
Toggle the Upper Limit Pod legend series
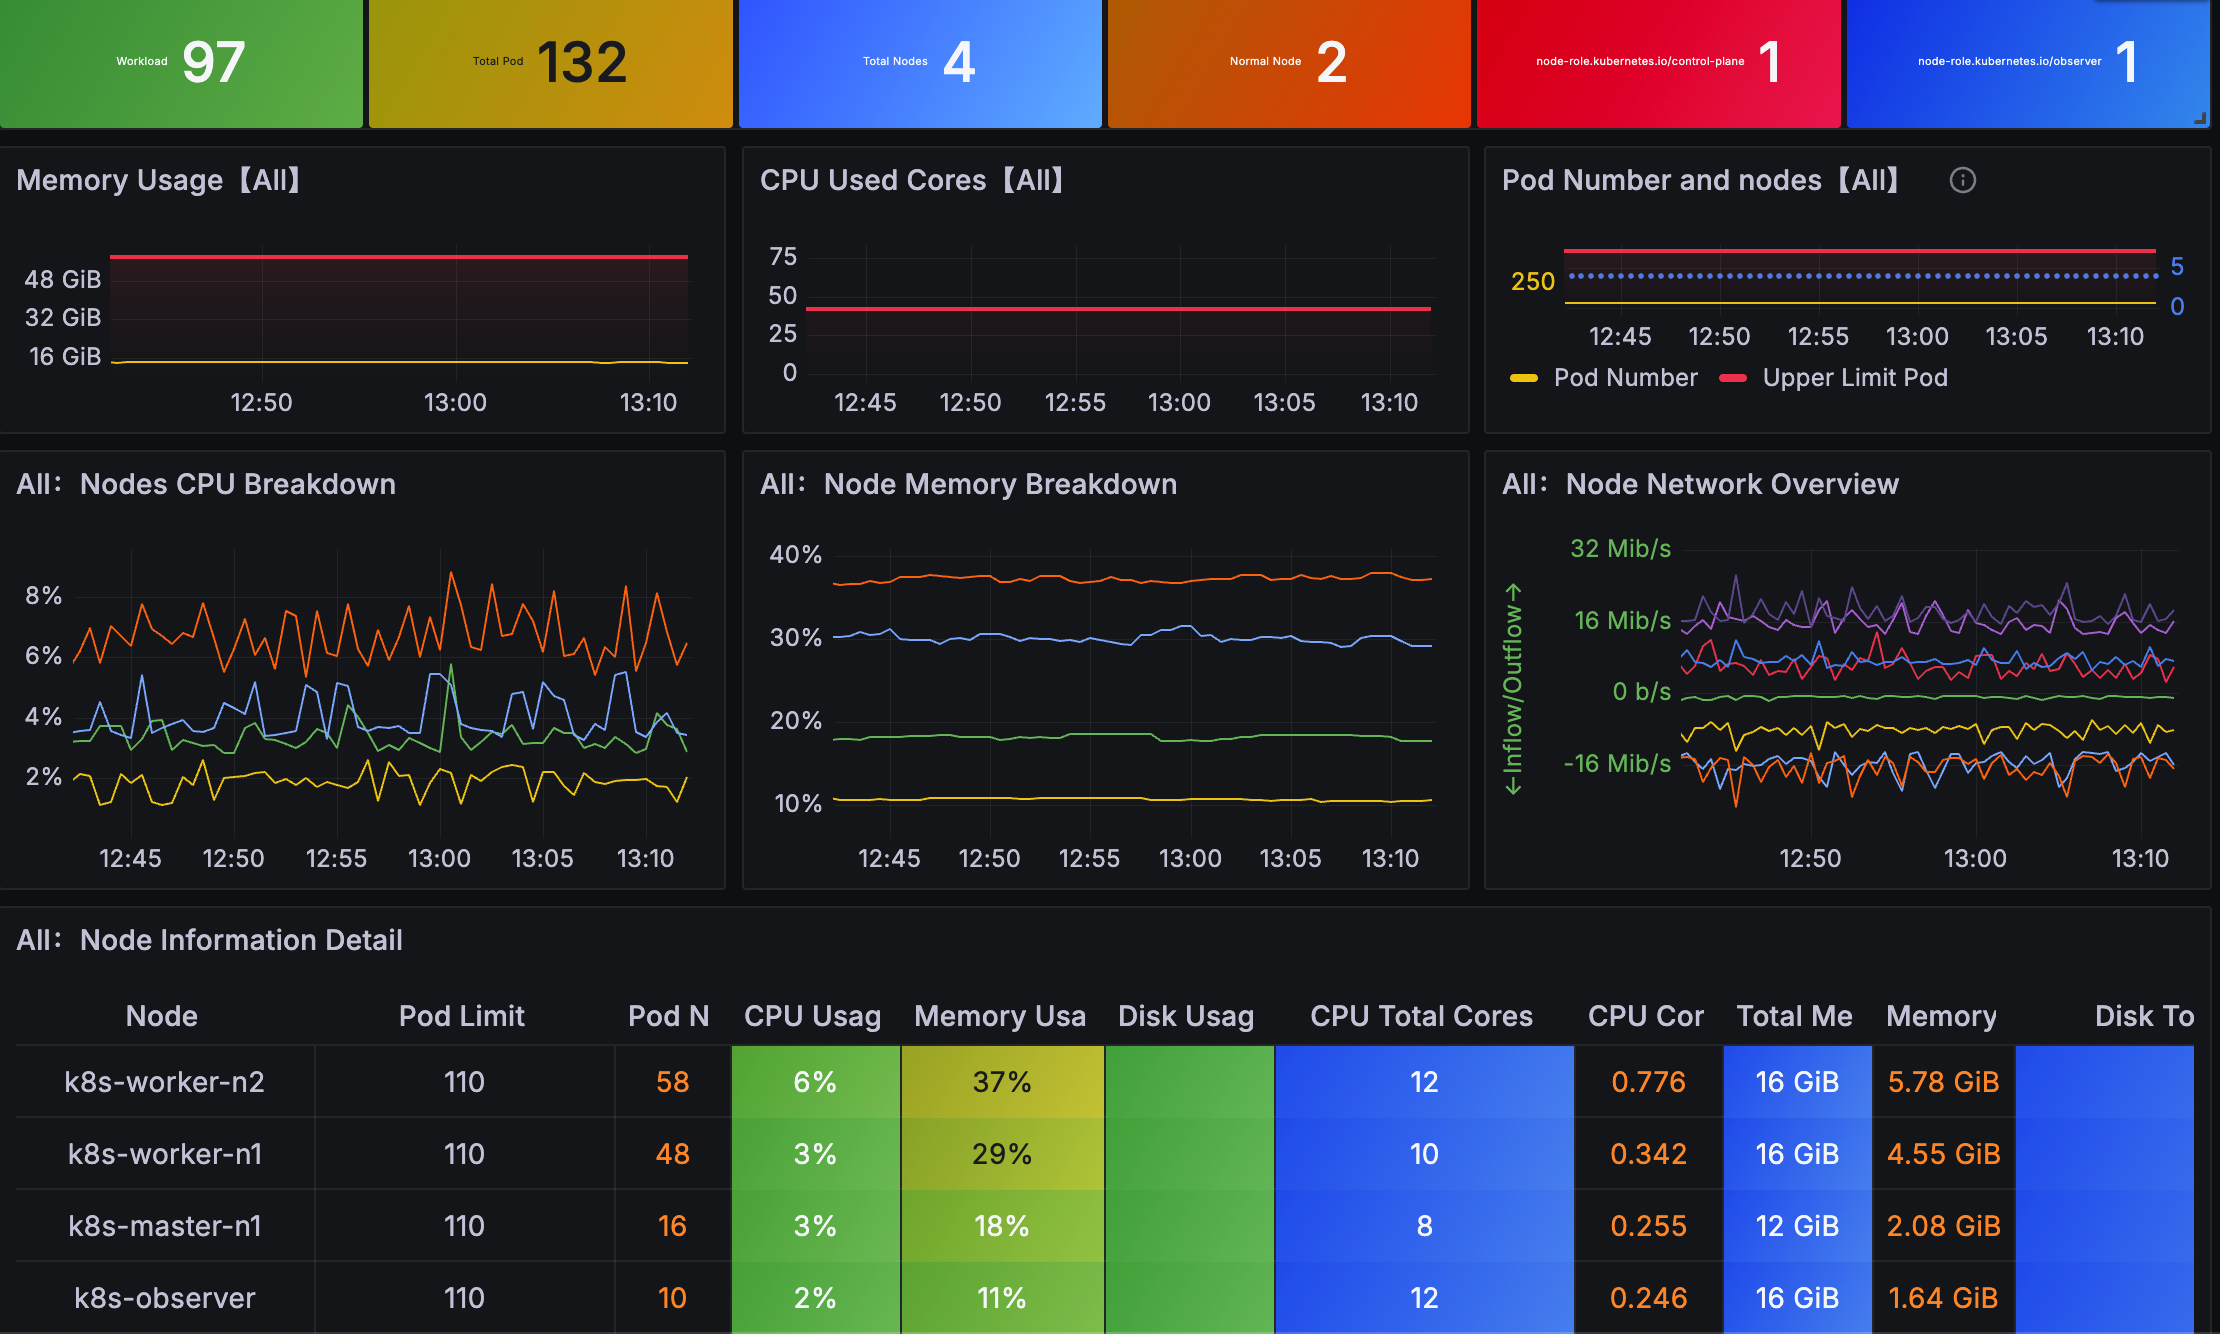click(1854, 378)
